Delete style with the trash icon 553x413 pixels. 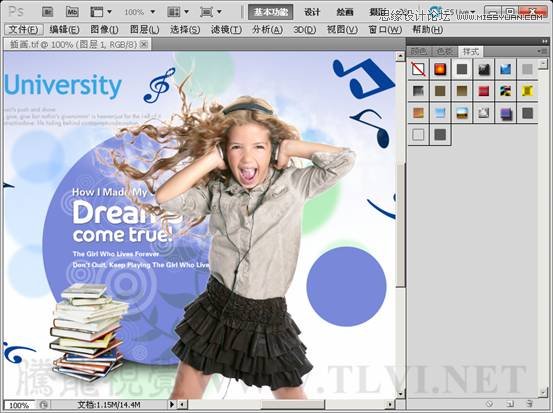(529, 404)
